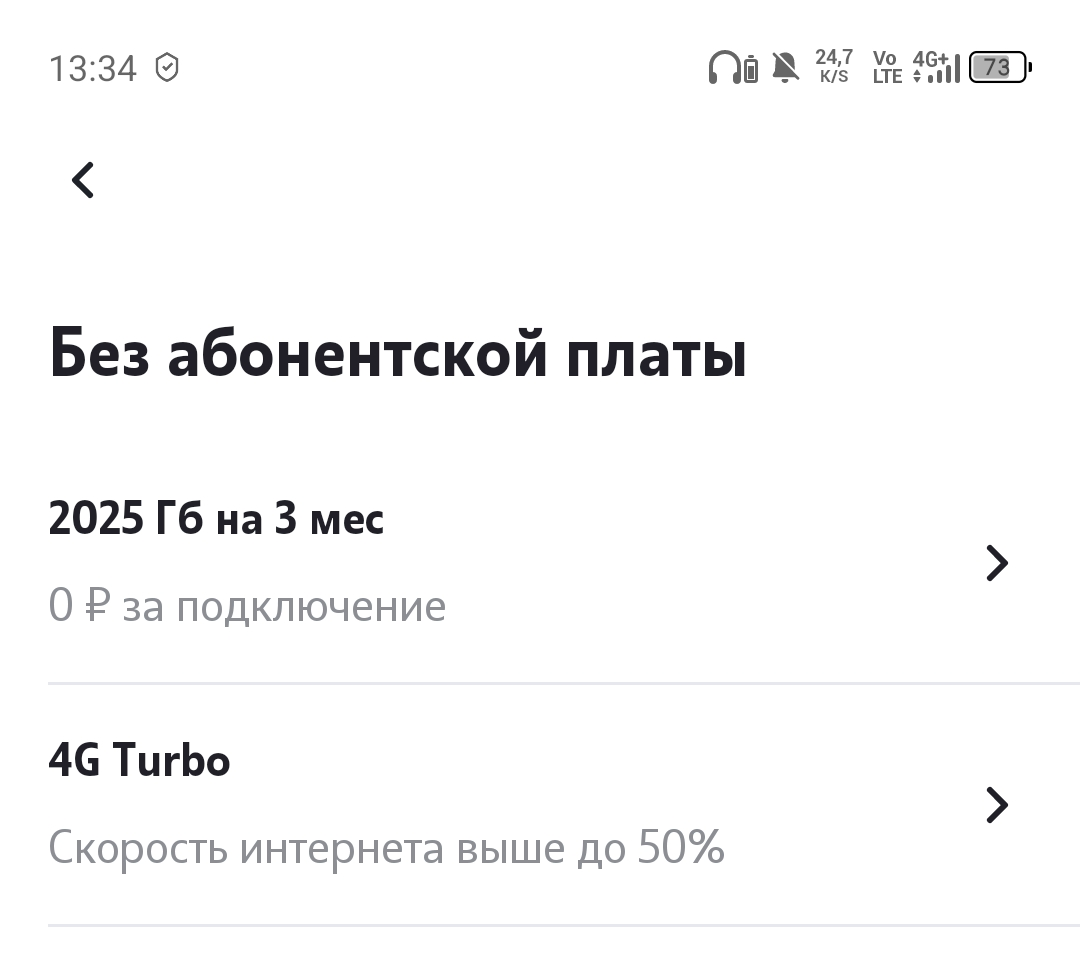Screen dimensions: 1080x967
Task: Tap the shield checkmark status icon
Action: click(x=167, y=67)
